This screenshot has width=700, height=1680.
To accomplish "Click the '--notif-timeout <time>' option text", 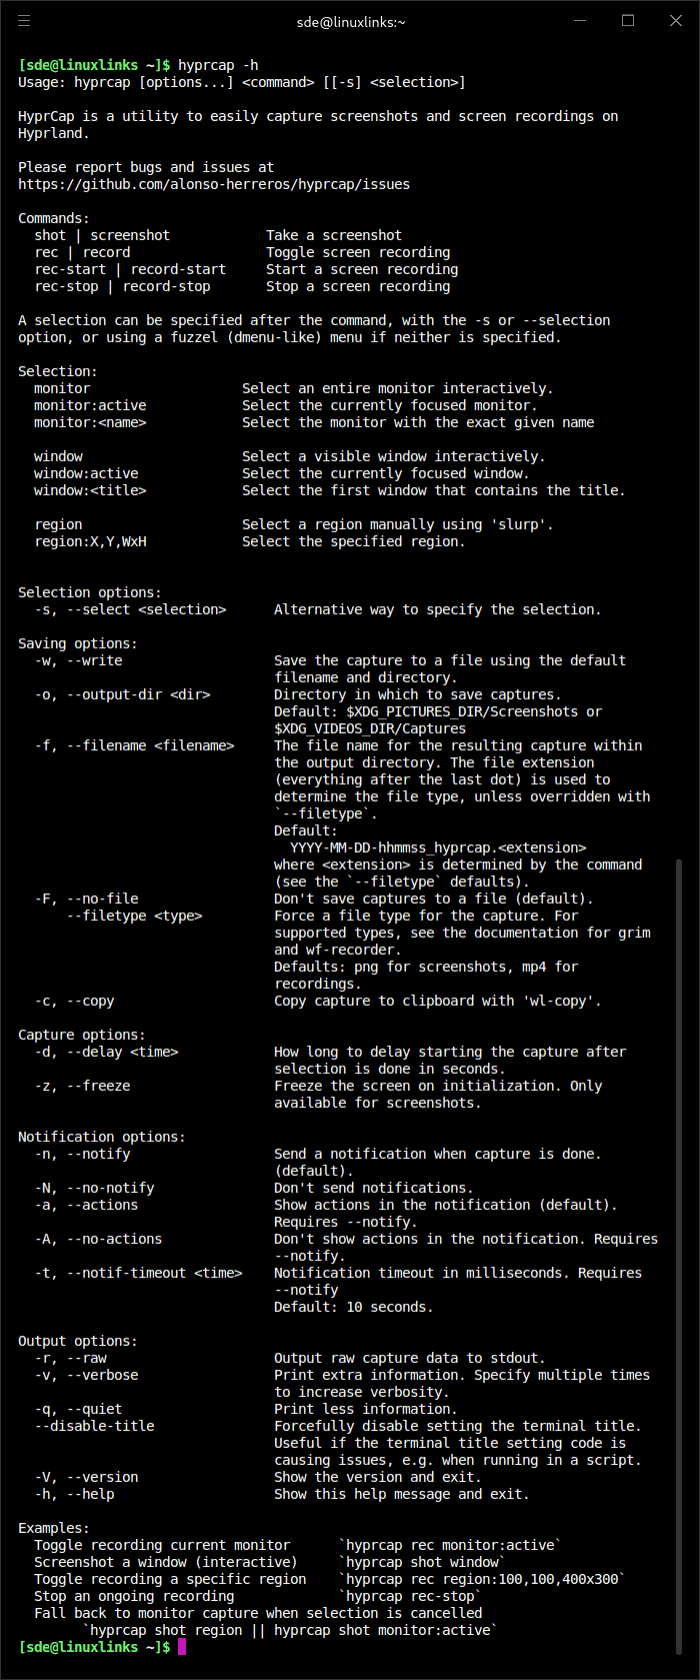I will point(154,1273).
